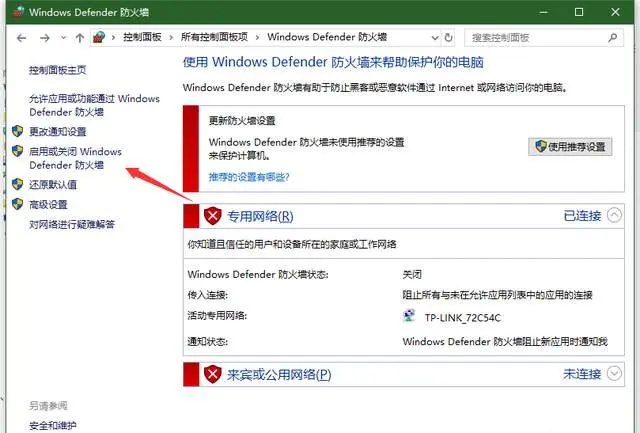640x433 pixels.
Task: Expand the 来宾或公用网络 section chevron
Action: click(614, 373)
